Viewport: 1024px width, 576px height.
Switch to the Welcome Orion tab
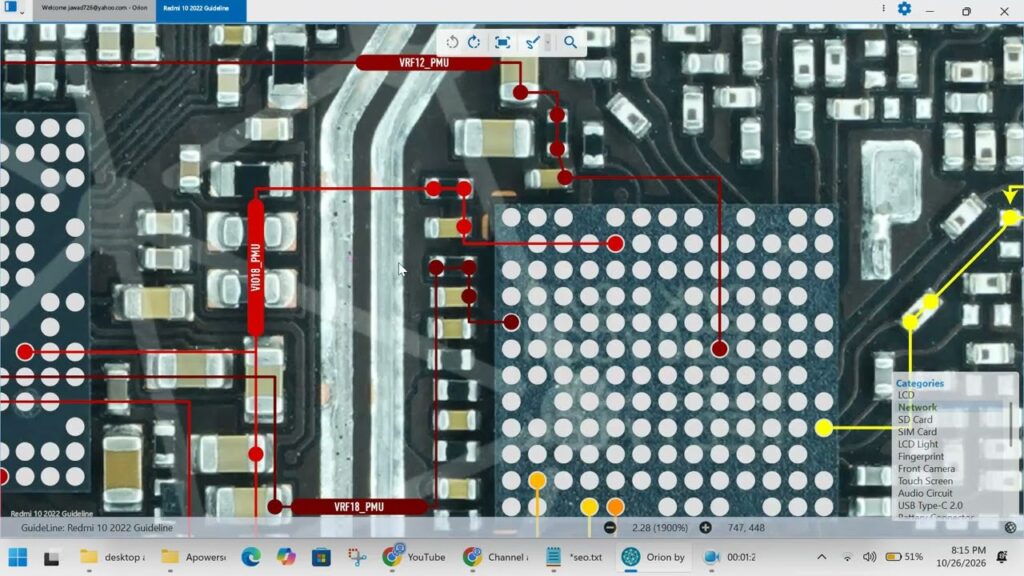coord(94,8)
